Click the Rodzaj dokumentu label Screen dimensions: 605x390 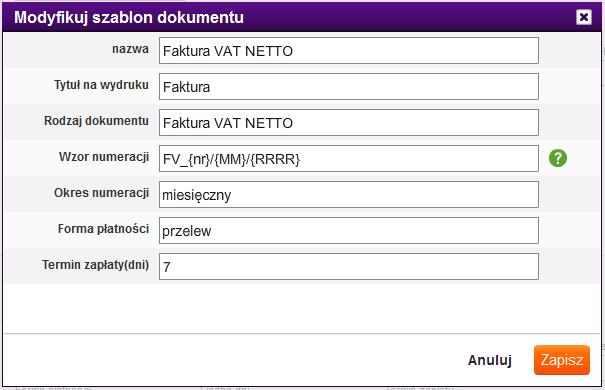96,121
